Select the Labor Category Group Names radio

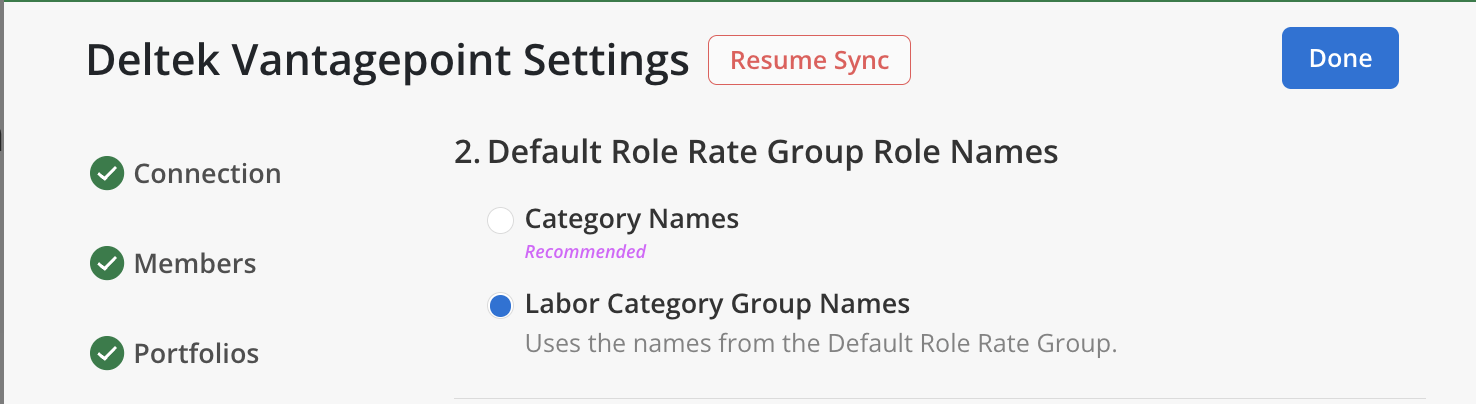pos(500,305)
